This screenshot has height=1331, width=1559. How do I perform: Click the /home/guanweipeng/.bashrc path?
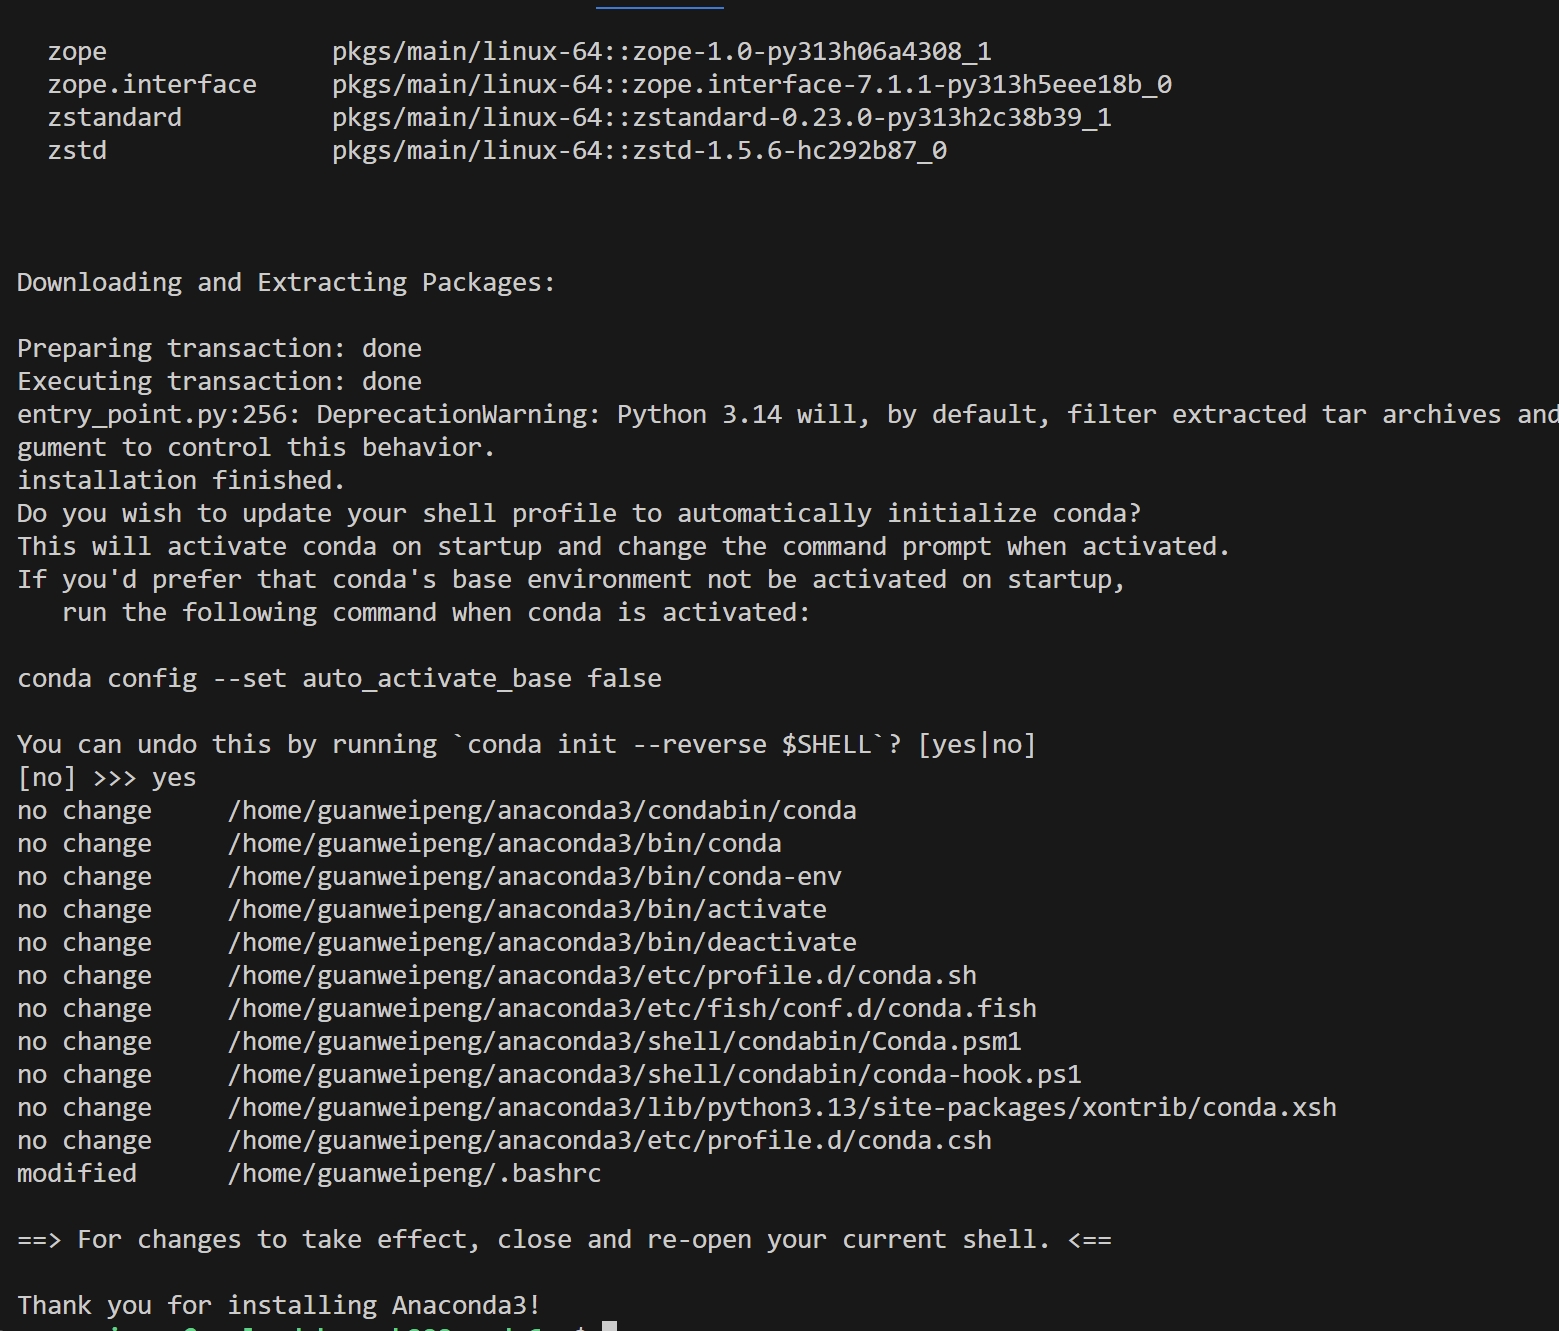(x=414, y=1173)
